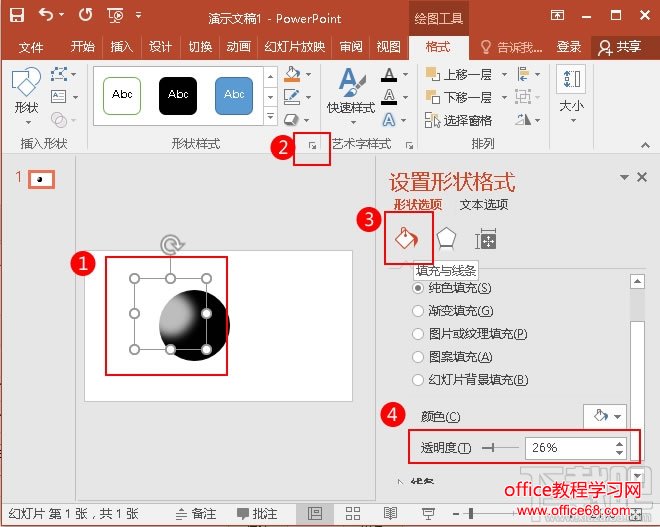Click the 透明度 transparency slider
This screenshot has width=660, height=527.
(x=500, y=448)
